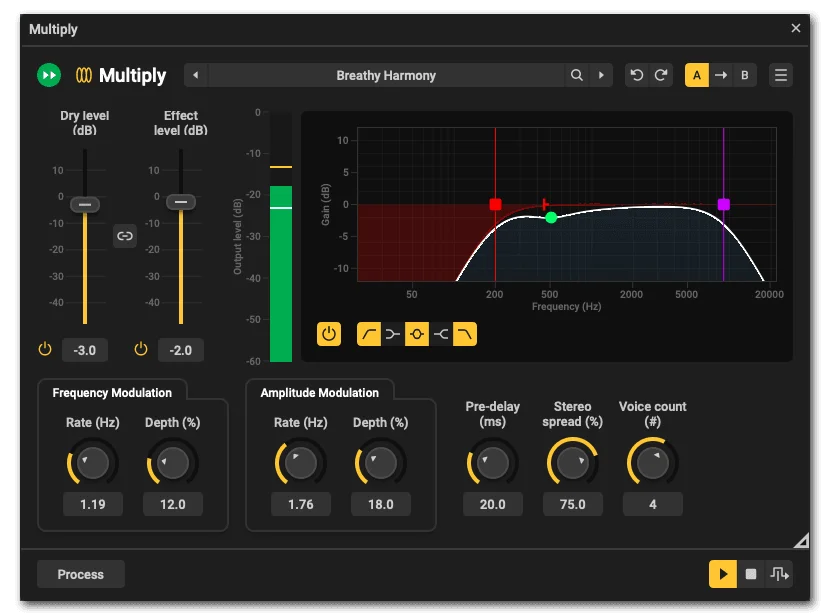
Task: Select the Amplitude Modulation tab label
Action: coord(320,393)
